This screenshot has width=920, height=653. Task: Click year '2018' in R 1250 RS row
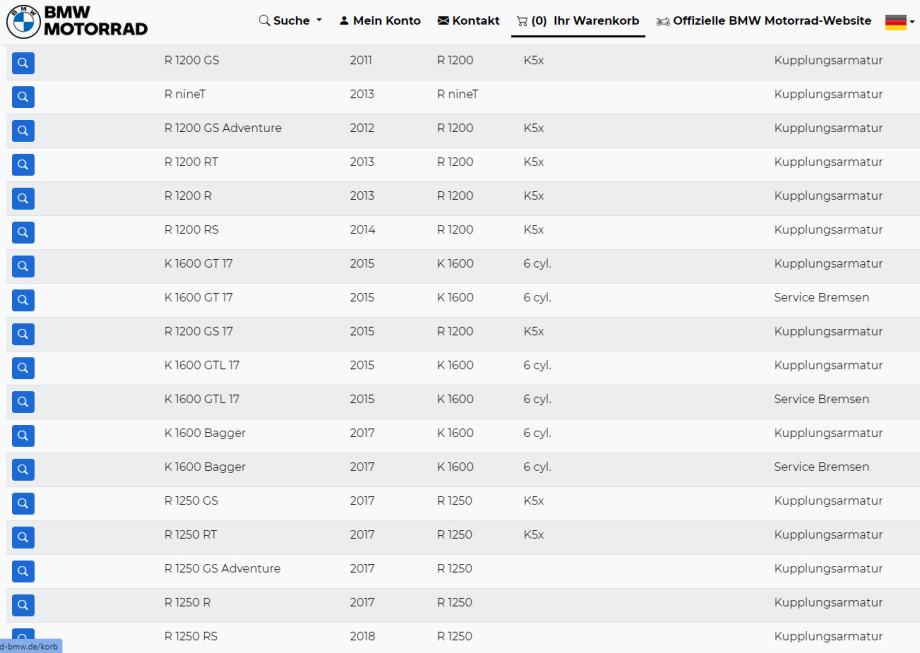(x=363, y=636)
